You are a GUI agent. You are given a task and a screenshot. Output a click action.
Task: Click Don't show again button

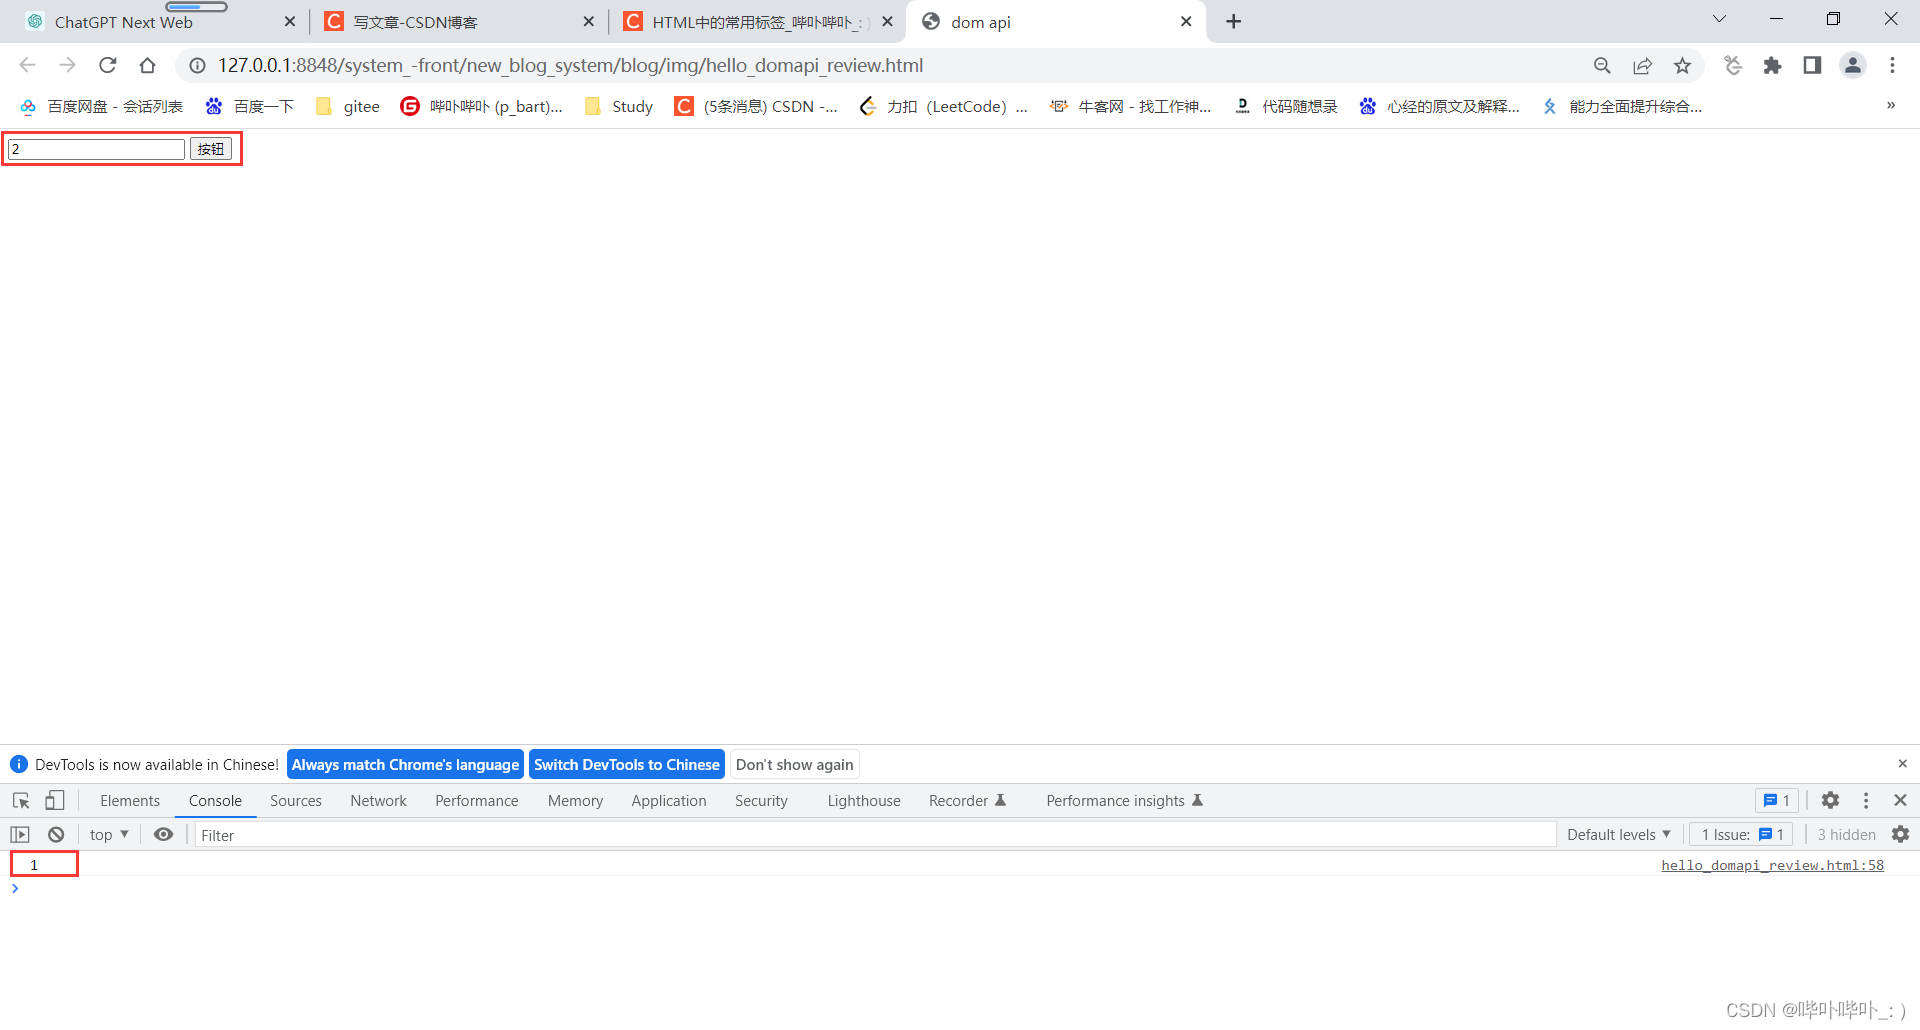(x=795, y=764)
